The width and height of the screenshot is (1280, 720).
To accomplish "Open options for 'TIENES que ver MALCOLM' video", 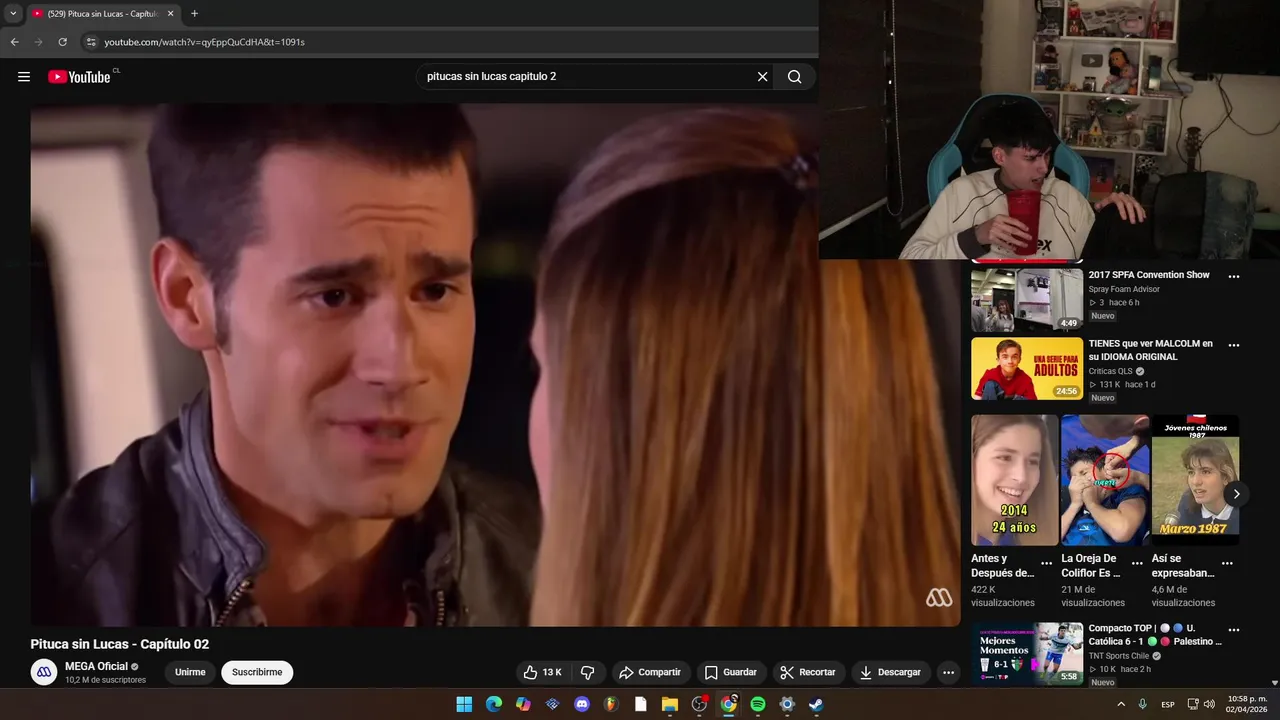I will (1234, 345).
